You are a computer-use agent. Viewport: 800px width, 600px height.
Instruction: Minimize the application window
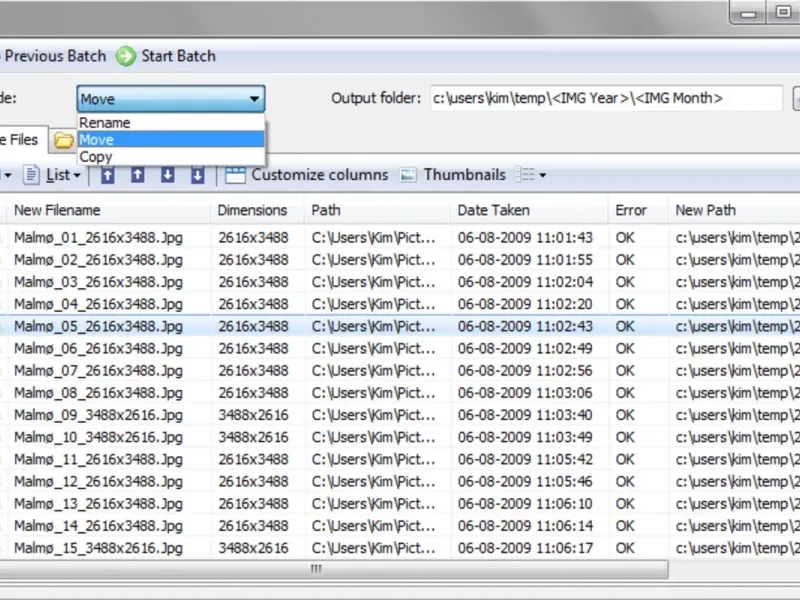click(748, 13)
